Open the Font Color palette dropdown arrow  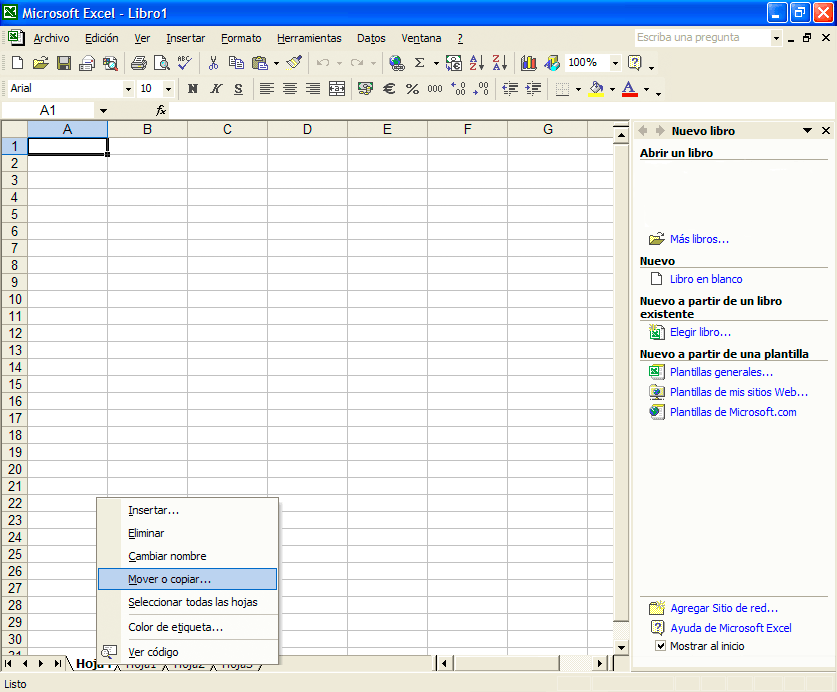coord(646,89)
